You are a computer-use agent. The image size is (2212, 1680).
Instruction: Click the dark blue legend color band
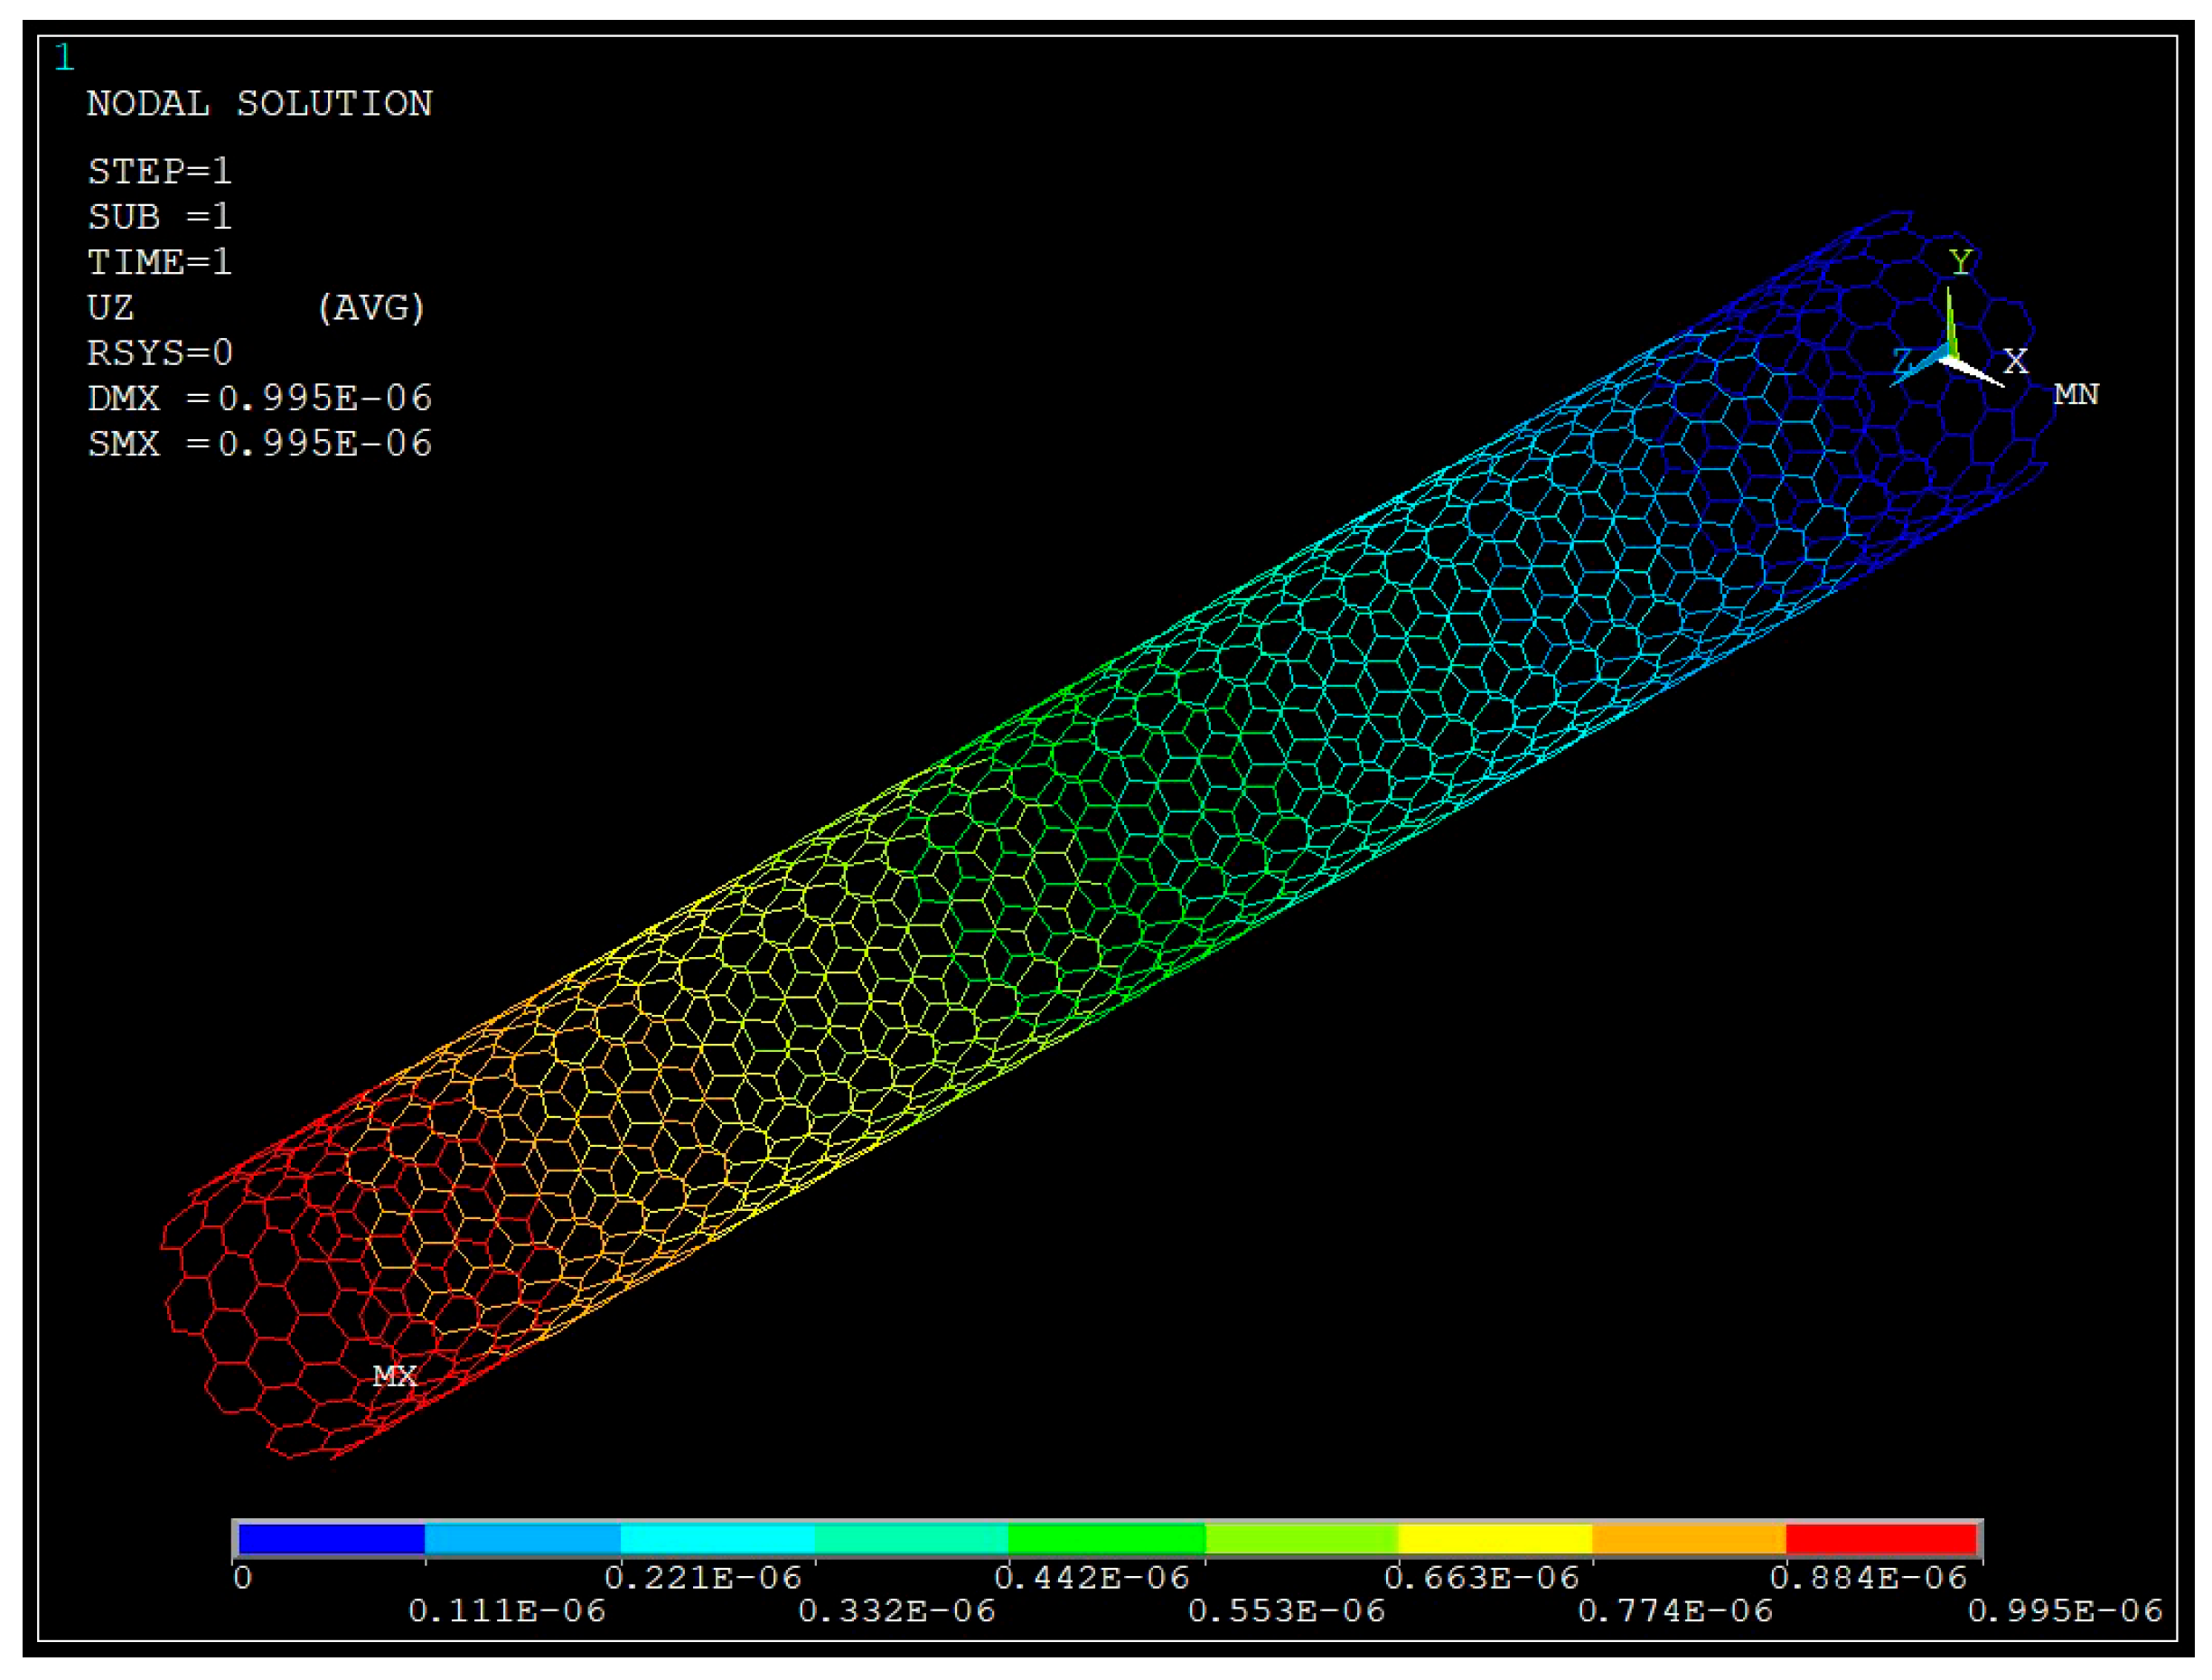[x=331, y=1539]
